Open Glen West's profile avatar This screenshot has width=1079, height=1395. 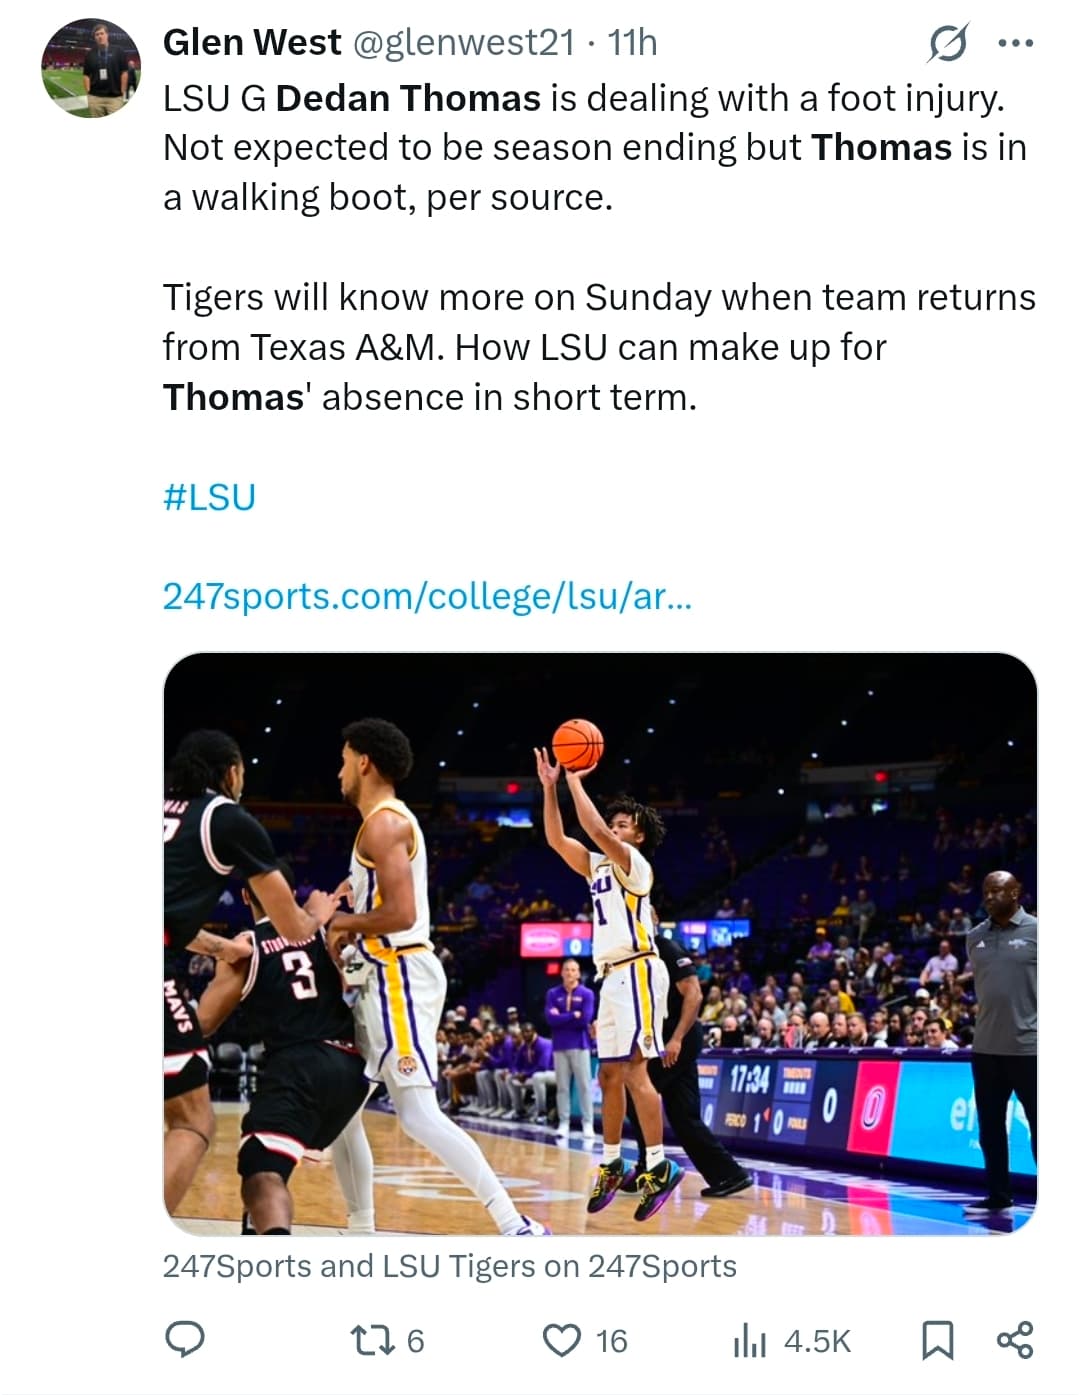click(91, 68)
